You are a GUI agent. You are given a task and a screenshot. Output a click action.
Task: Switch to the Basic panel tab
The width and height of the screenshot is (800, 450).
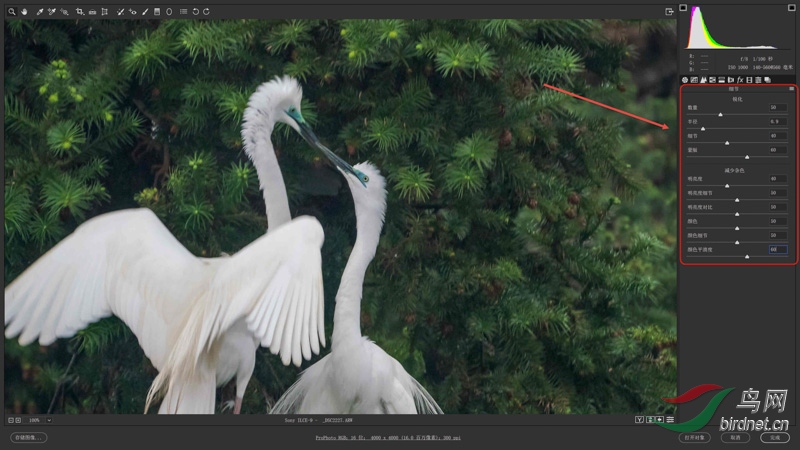click(686, 79)
